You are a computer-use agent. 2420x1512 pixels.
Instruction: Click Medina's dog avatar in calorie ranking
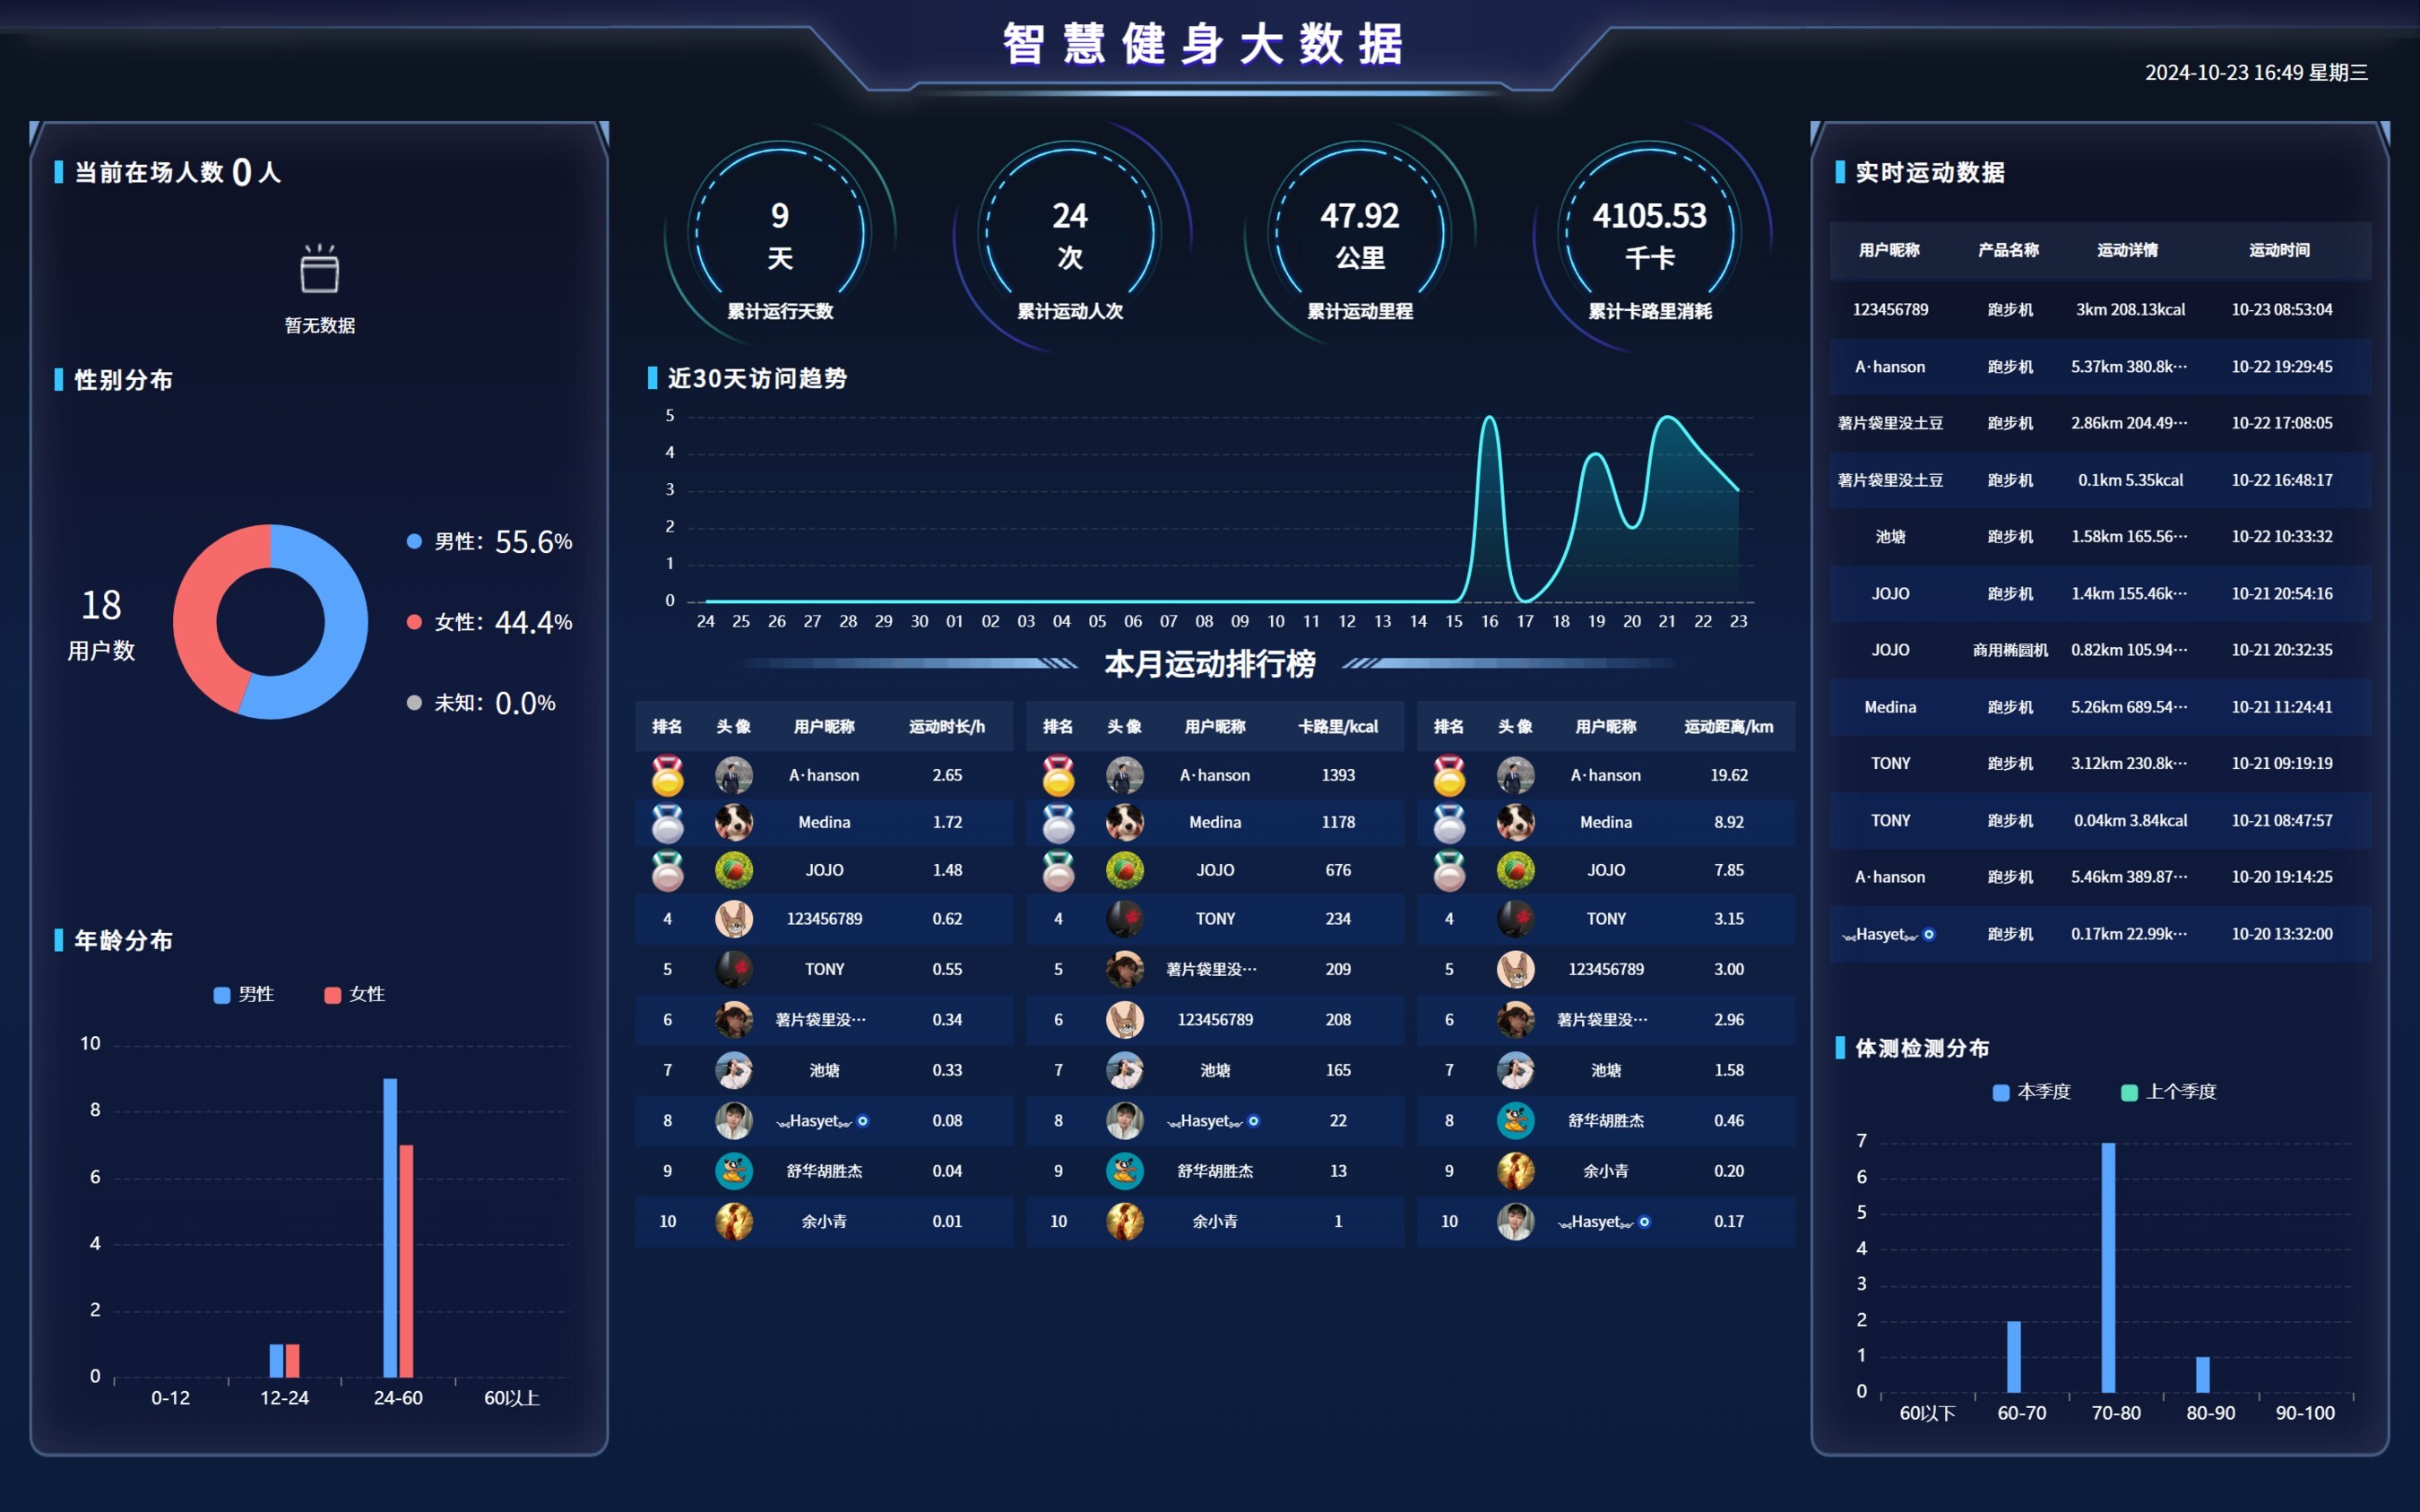pos(1125,822)
